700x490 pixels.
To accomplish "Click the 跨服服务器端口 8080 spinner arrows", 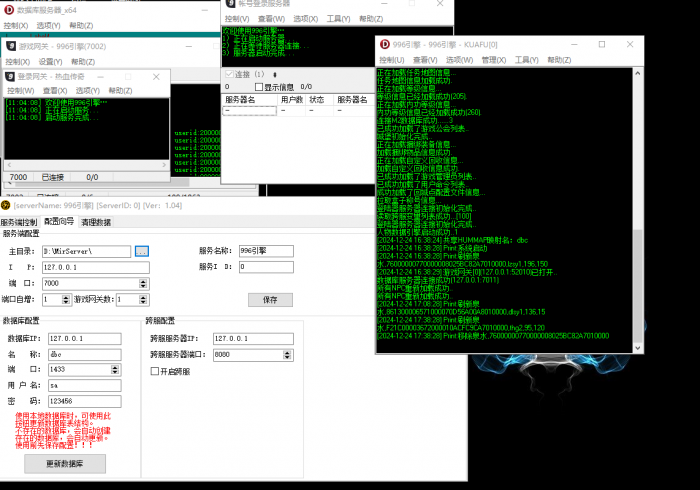I will tap(287, 355).
